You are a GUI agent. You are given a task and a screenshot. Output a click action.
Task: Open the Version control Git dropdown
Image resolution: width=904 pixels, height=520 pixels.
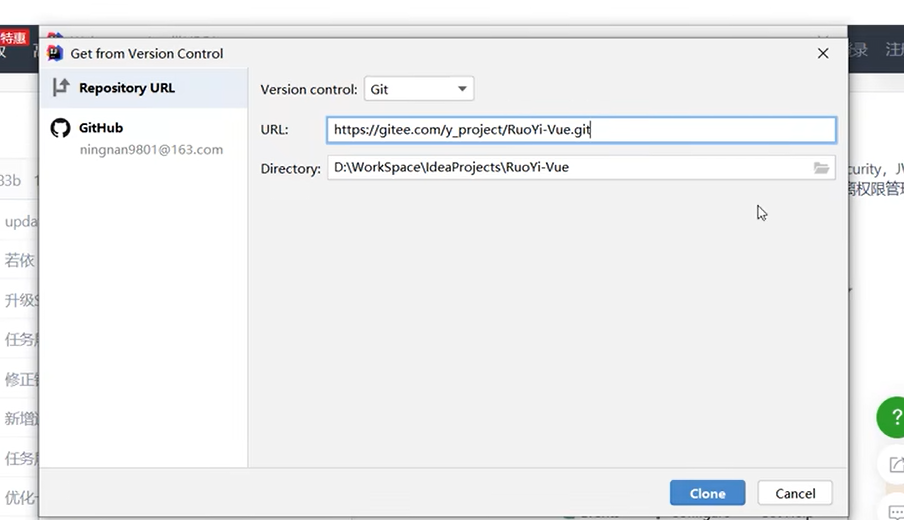tap(419, 89)
